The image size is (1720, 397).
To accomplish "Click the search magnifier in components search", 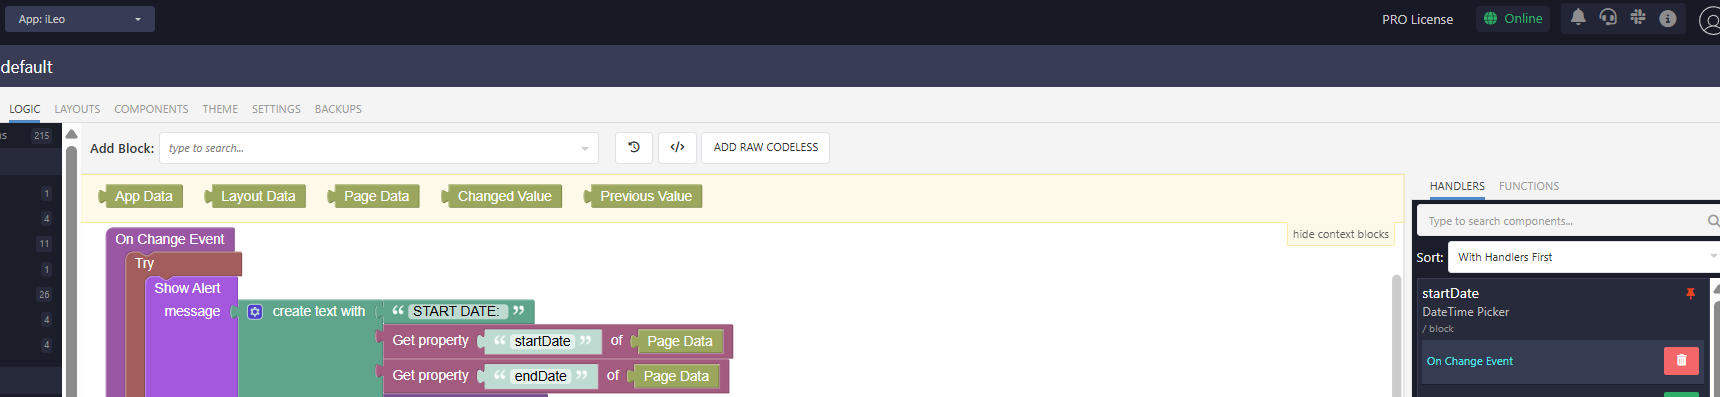I will pos(1712,221).
